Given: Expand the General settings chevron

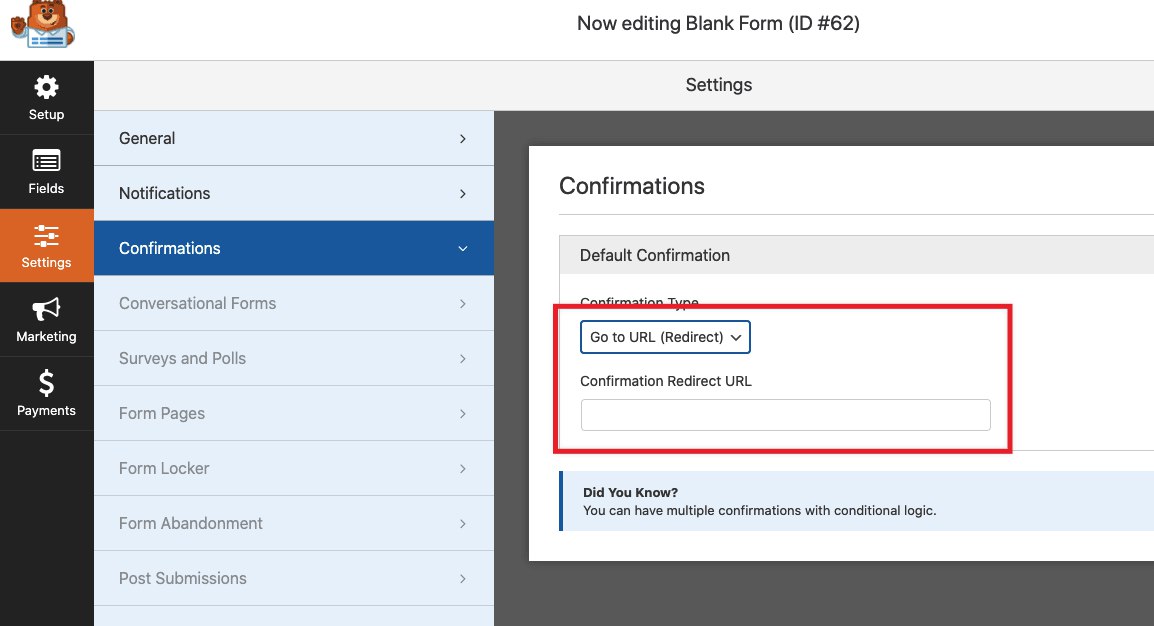Looking at the screenshot, I should (462, 139).
